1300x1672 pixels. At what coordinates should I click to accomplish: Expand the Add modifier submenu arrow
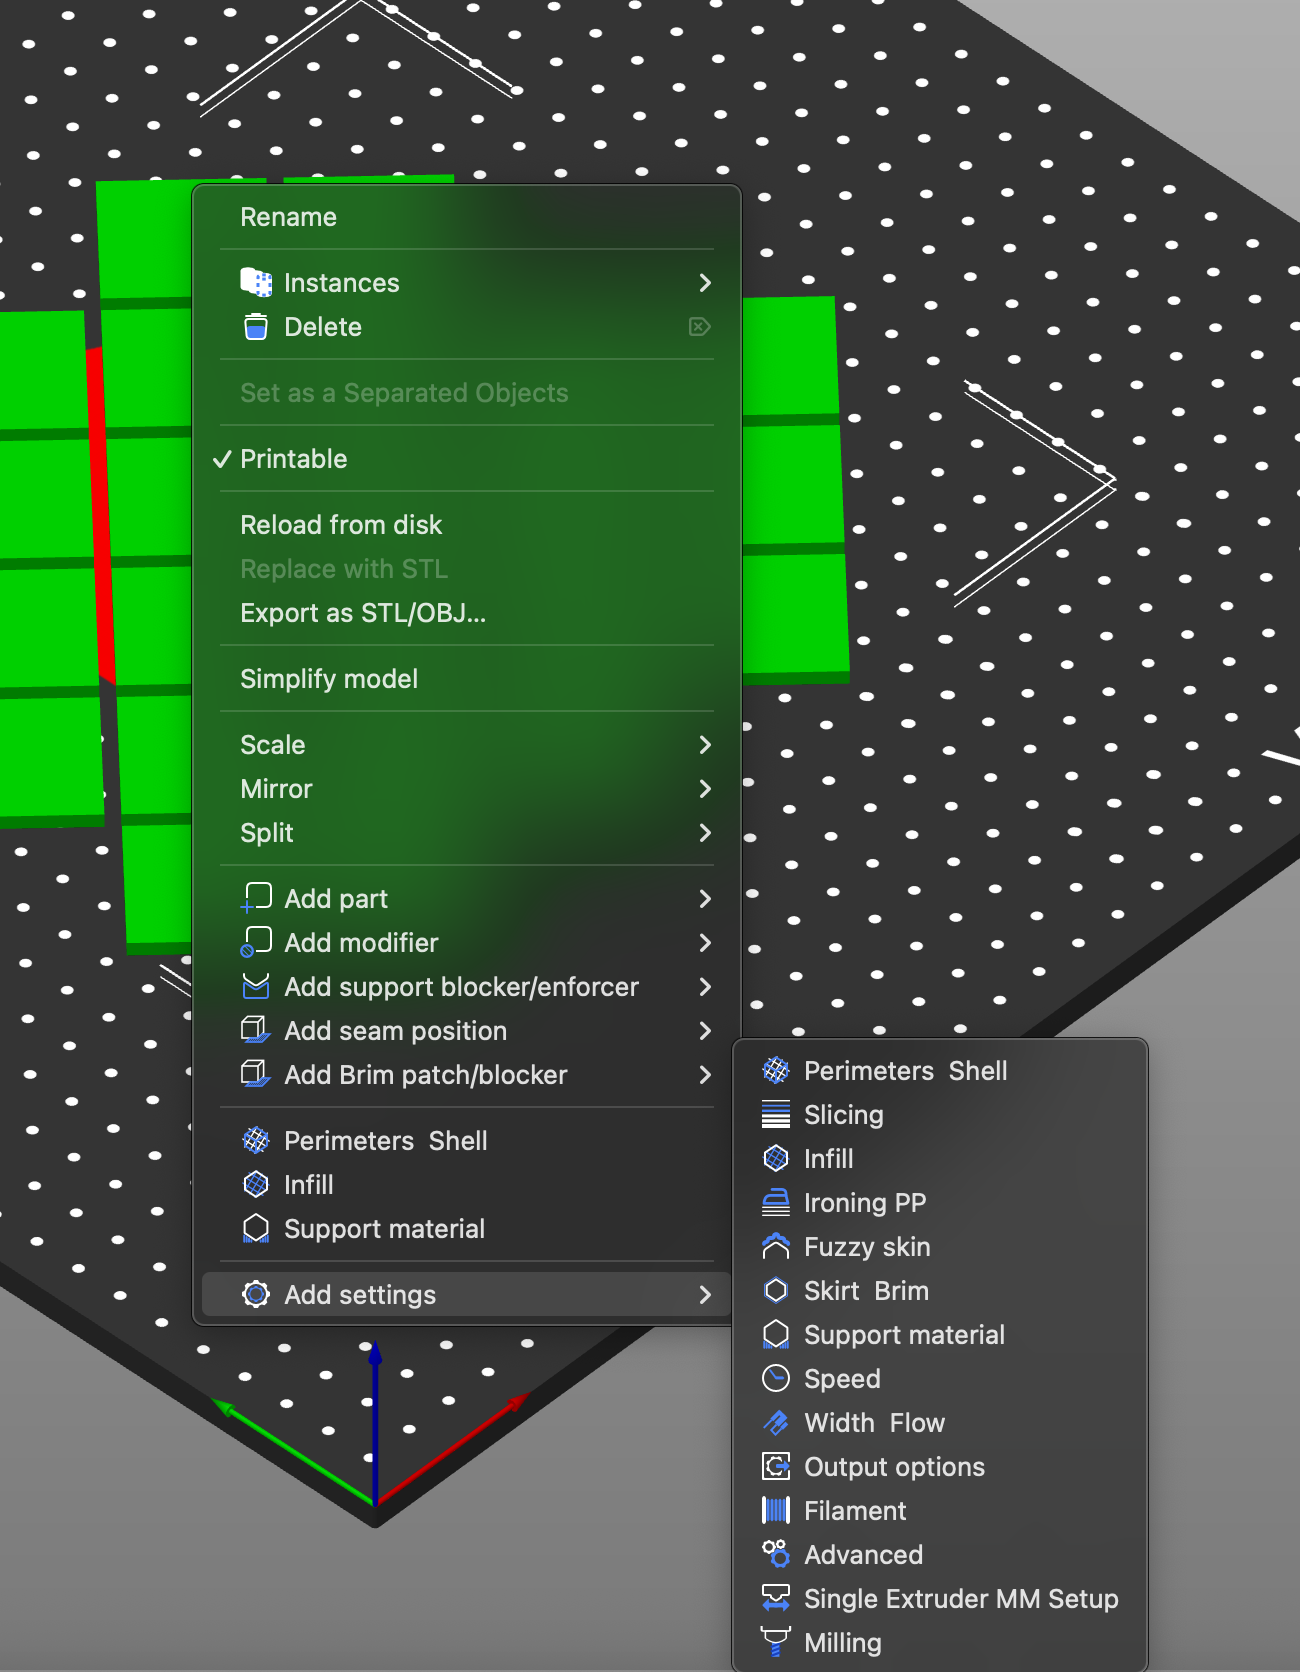tap(705, 943)
